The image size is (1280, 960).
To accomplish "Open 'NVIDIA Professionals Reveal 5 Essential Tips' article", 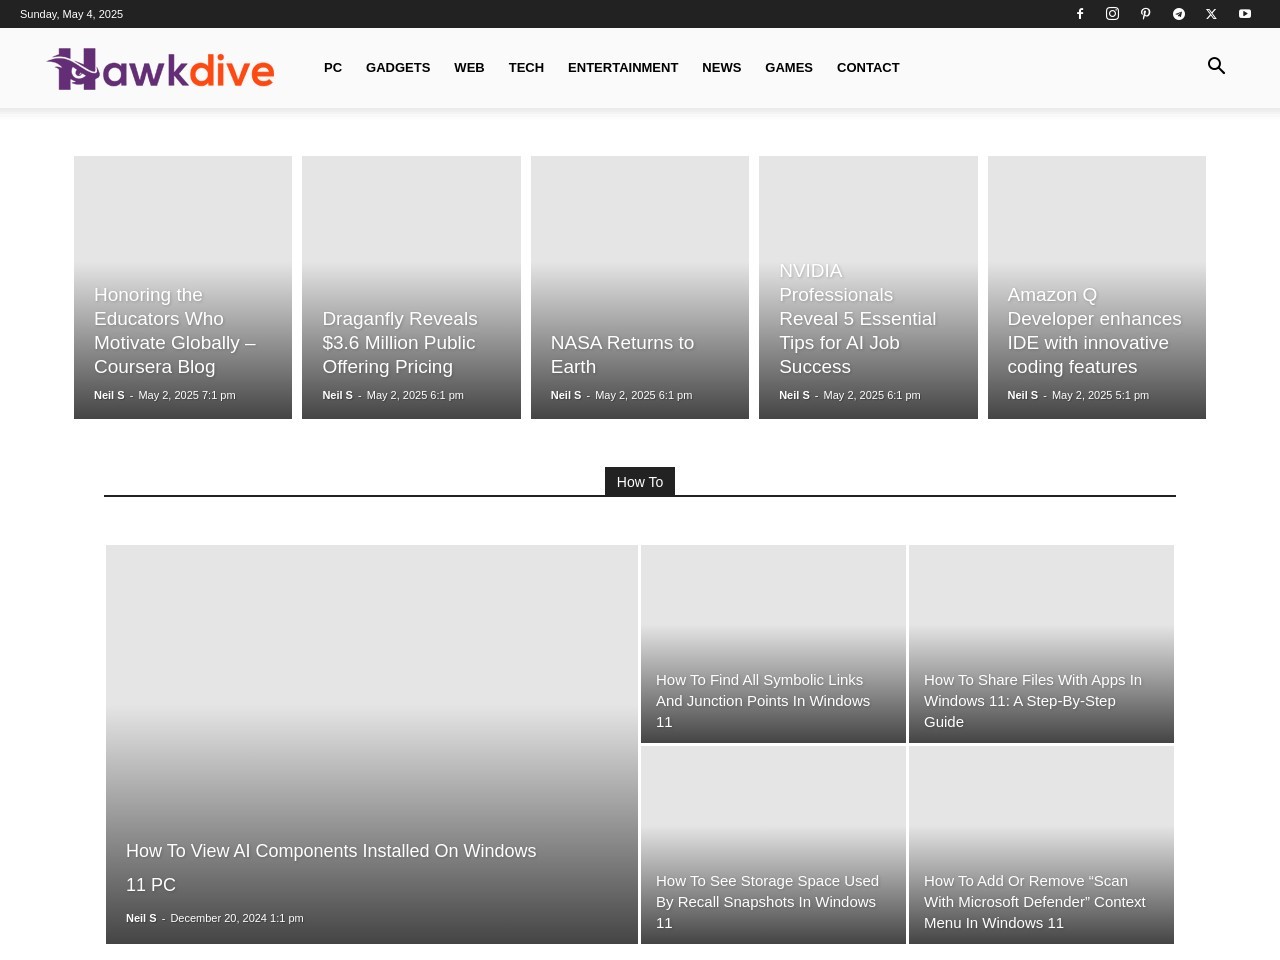I will 858,319.
